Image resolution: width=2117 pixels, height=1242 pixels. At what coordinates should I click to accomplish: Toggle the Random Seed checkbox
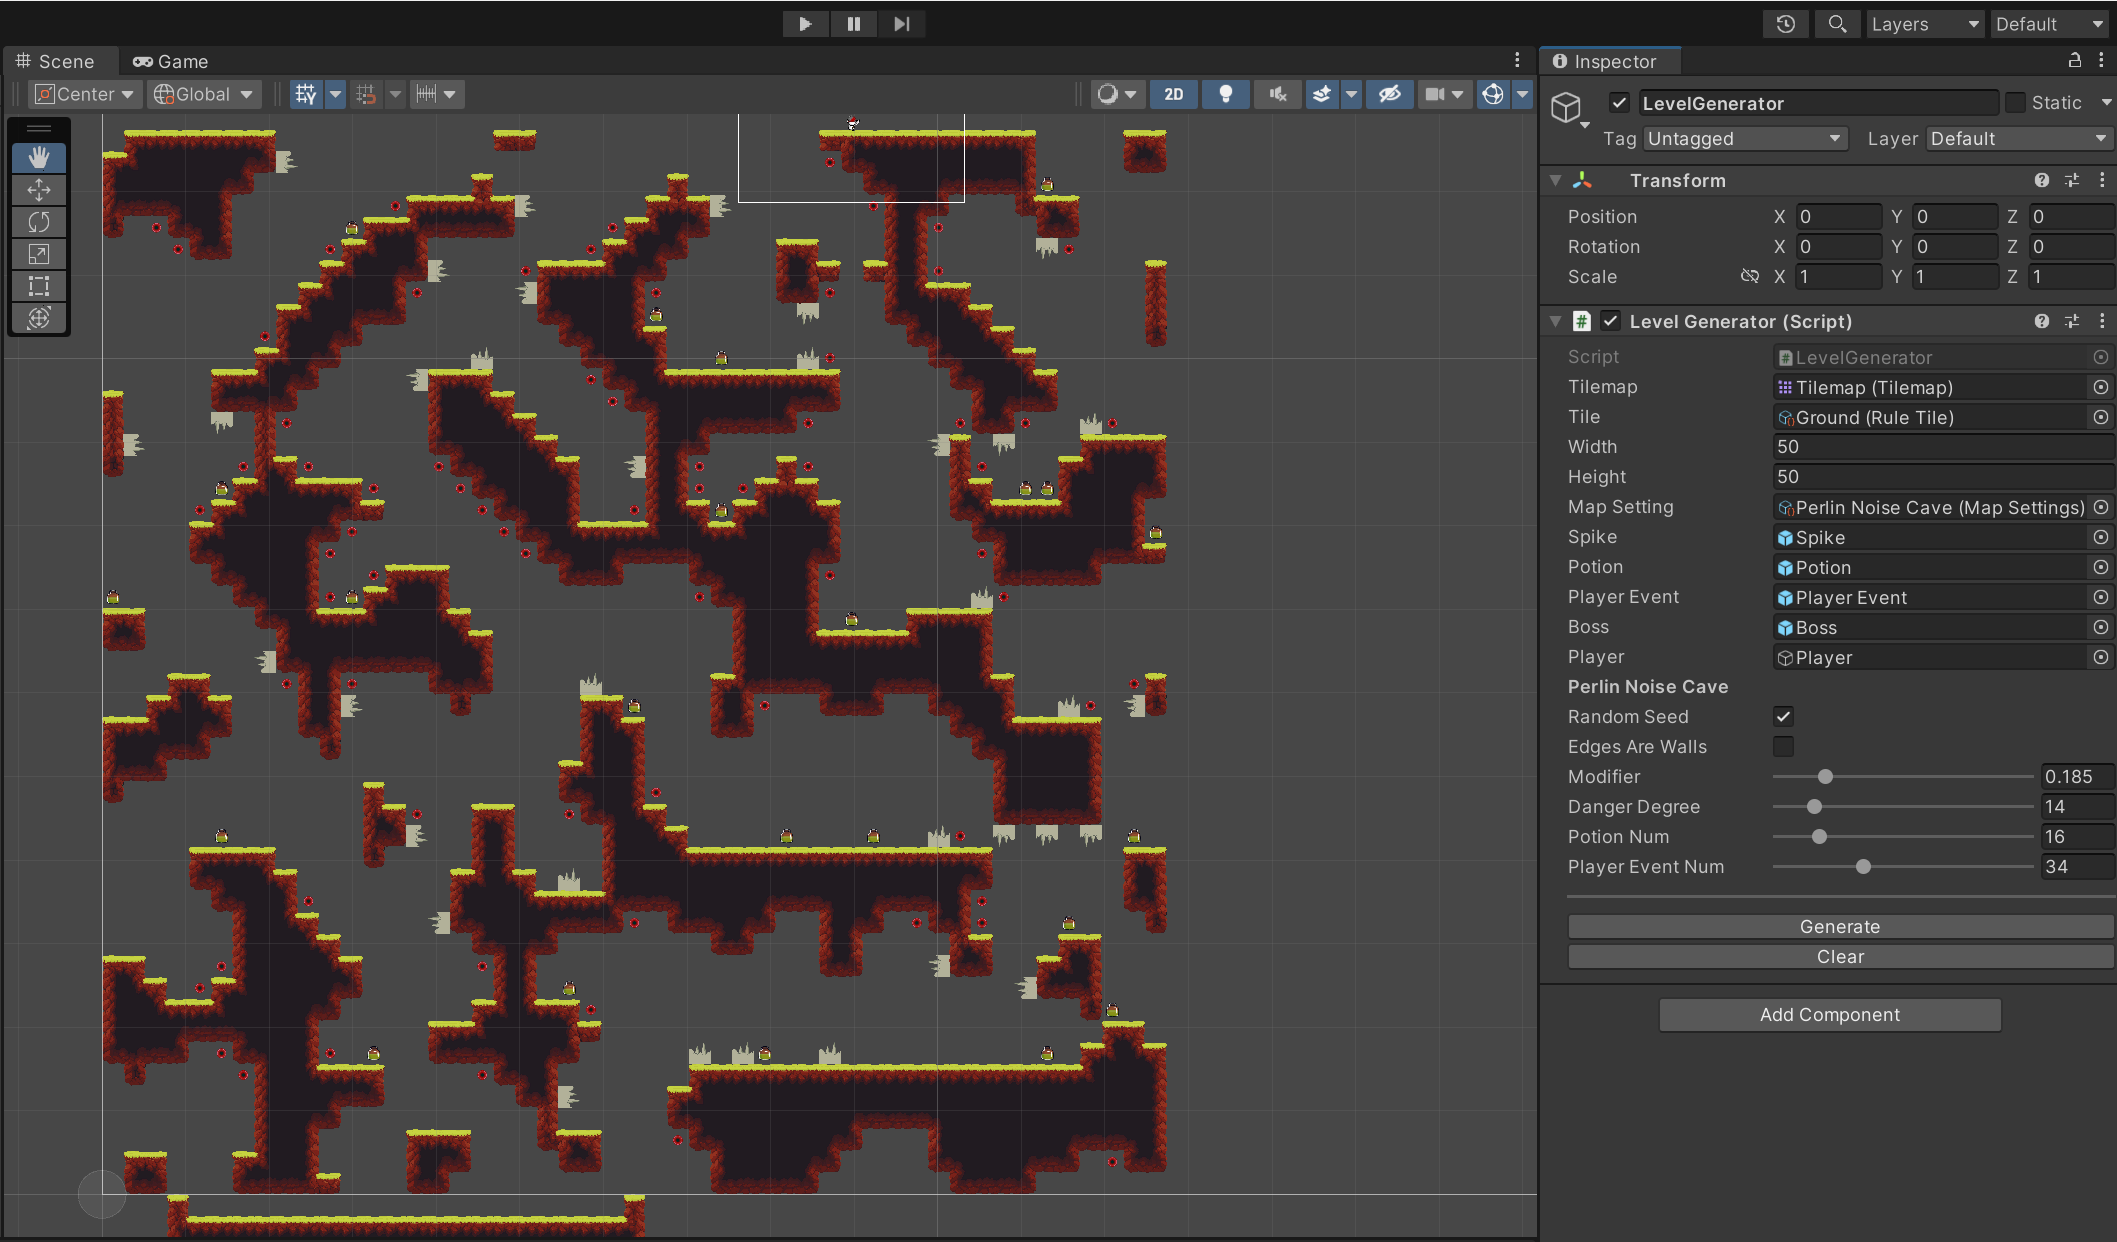coord(1783,716)
